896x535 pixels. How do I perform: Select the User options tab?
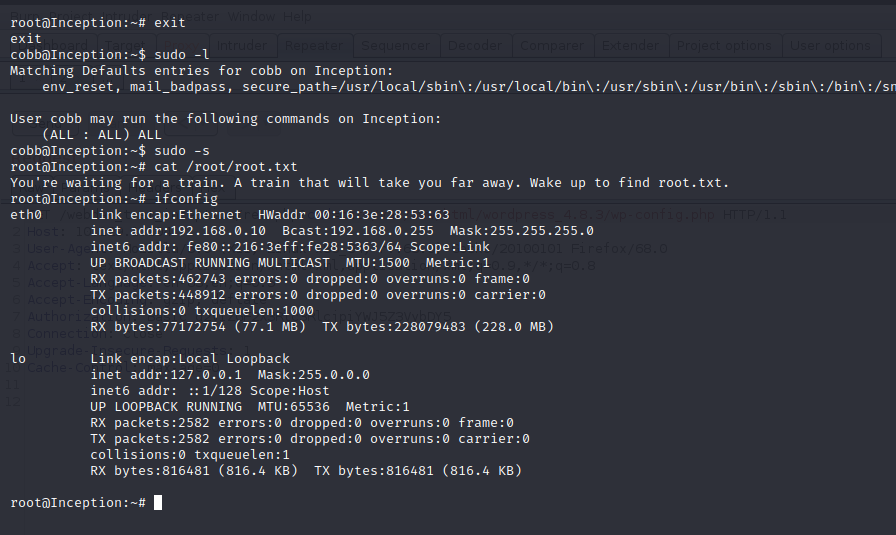click(x=829, y=45)
